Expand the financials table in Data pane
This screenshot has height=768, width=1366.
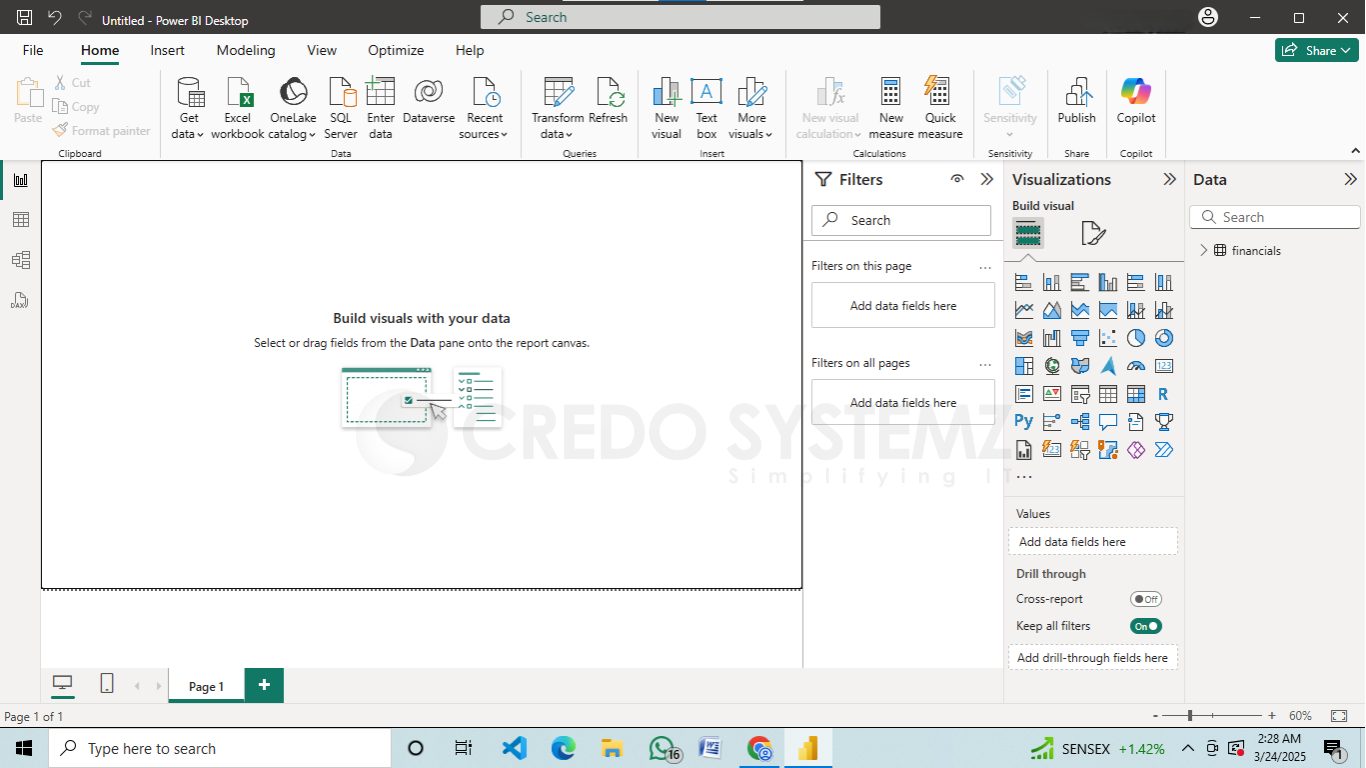[1203, 251]
